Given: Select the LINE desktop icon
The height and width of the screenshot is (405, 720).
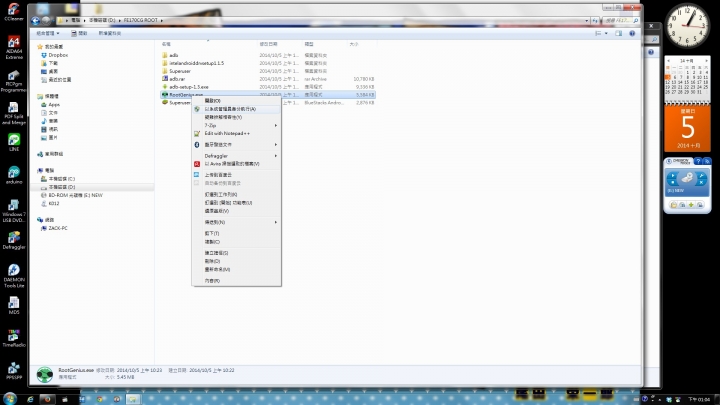Looking at the screenshot, I should point(14,142).
